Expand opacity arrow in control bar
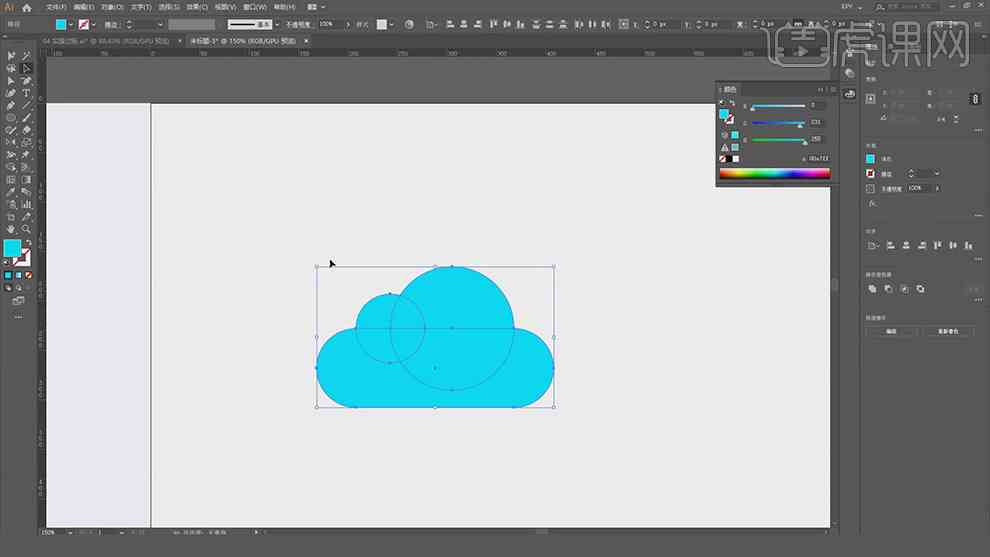Viewport: 990px width, 557px height. [347, 25]
